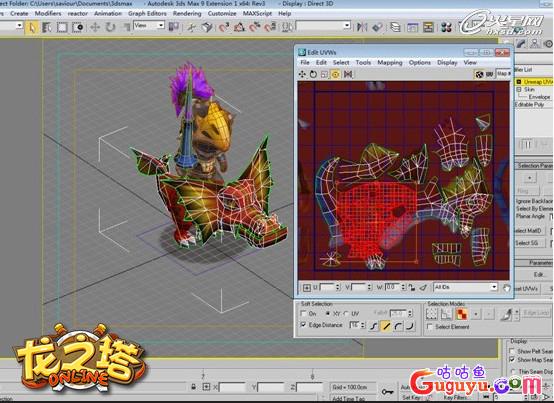The width and height of the screenshot is (554, 403).
Task: Open the Options menu in Edit UVWs
Action: pyautogui.click(x=420, y=63)
